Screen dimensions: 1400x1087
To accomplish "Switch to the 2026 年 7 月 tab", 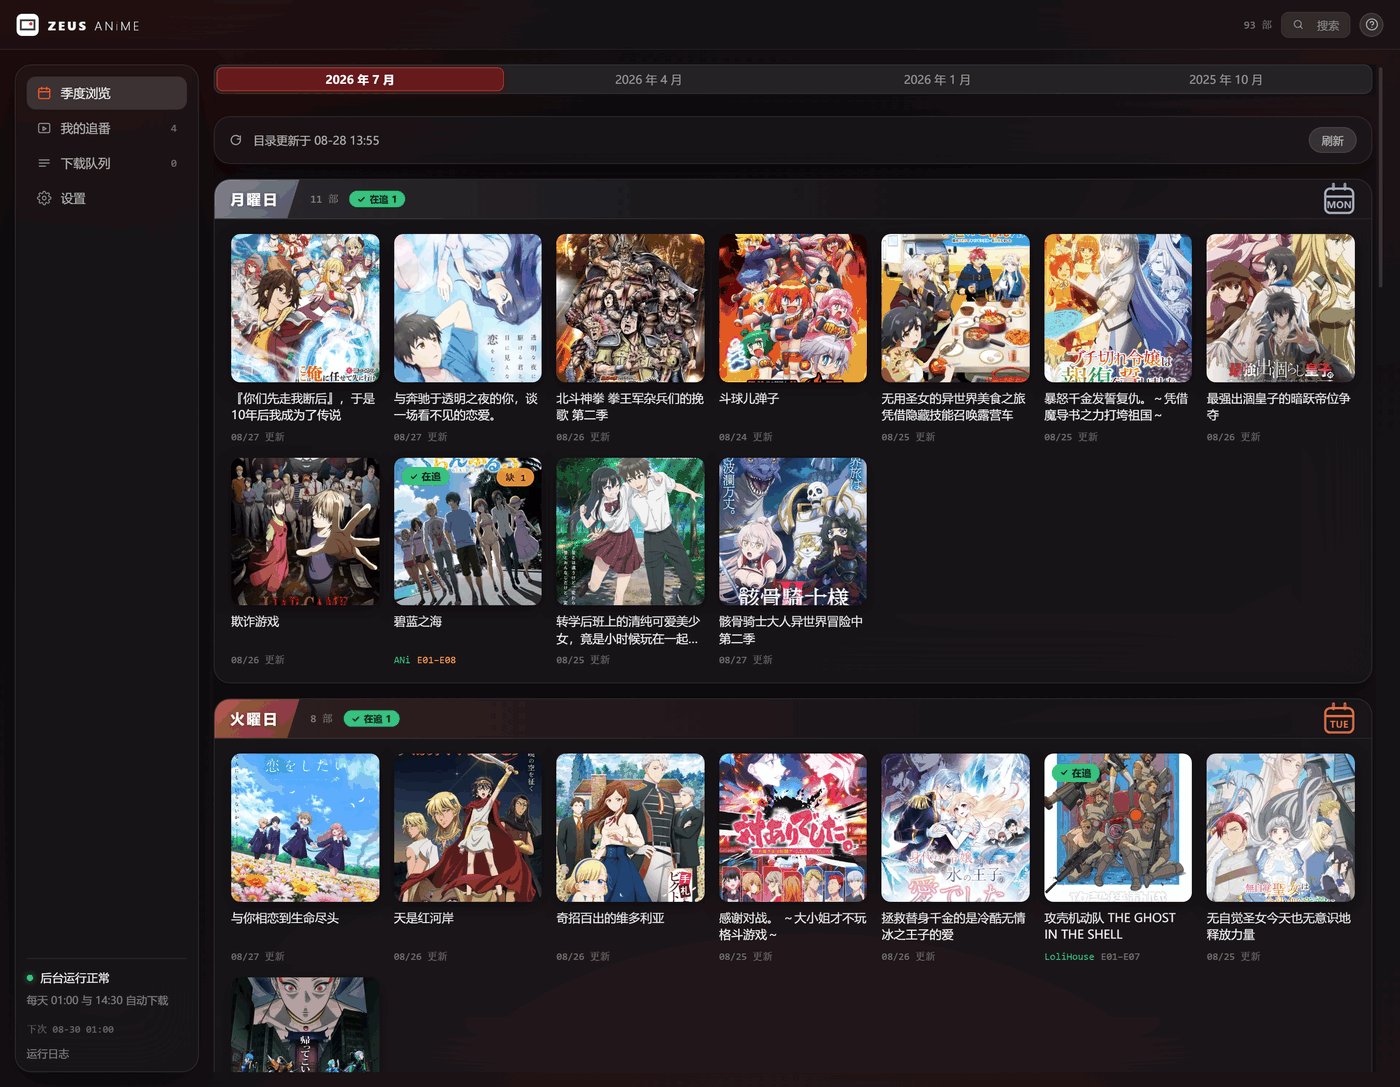I will (360, 80).
